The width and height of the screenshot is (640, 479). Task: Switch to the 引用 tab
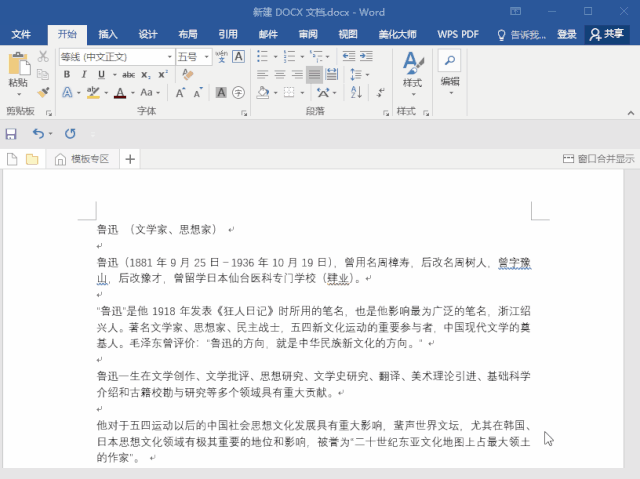click(228, 34)
